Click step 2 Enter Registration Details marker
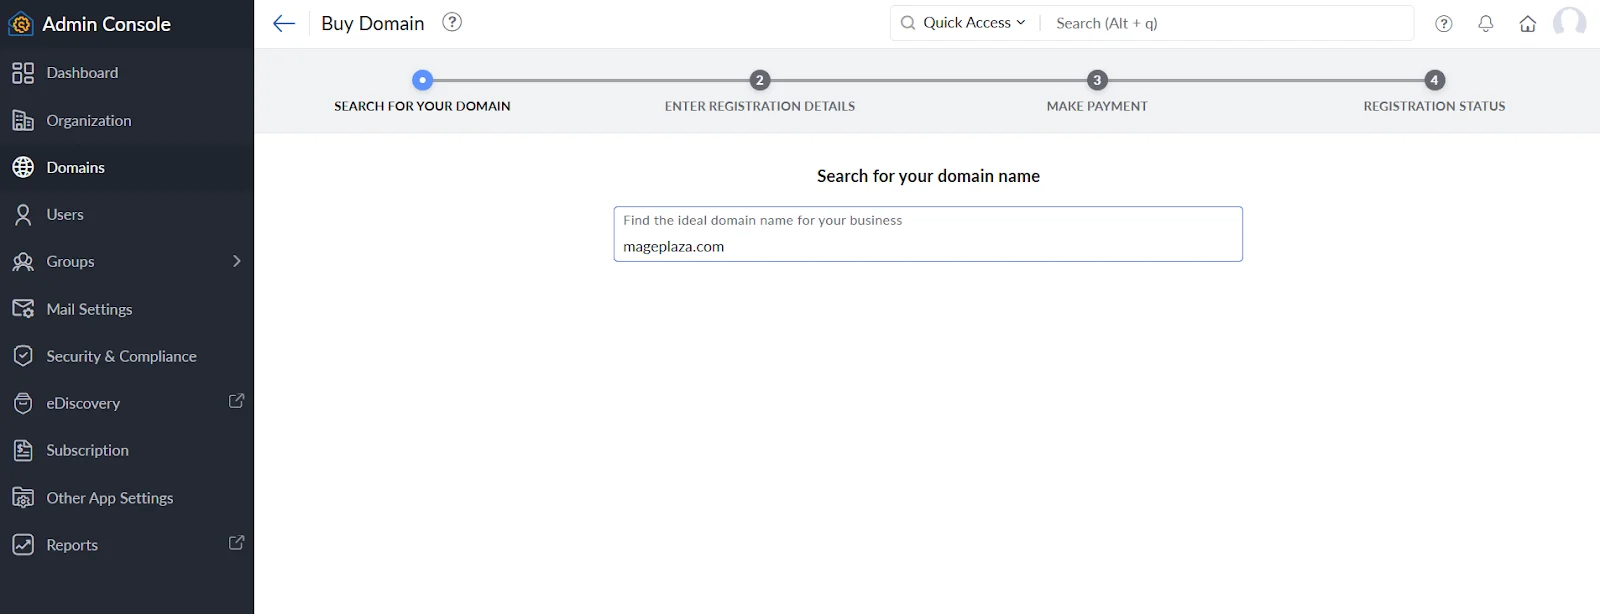This screenshot has height=614, width=1600. tap(760, 80)
